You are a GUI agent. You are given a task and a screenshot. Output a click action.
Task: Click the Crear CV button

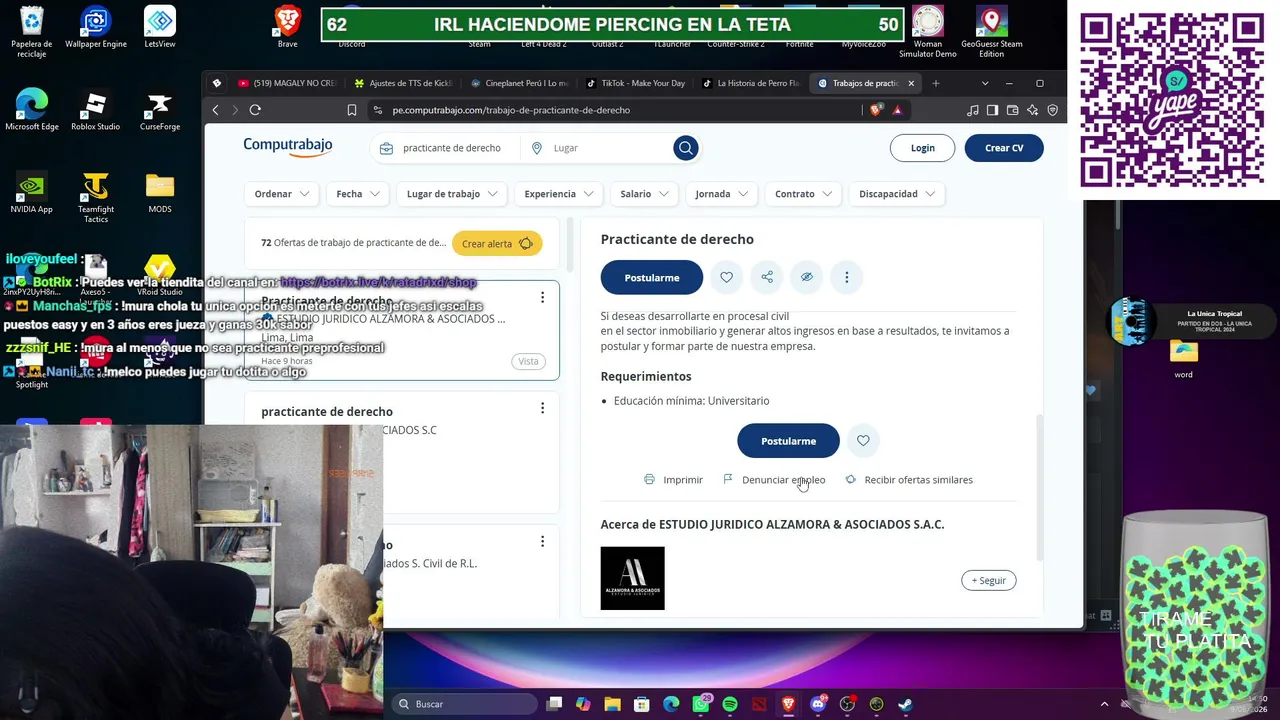[1004, 148]
